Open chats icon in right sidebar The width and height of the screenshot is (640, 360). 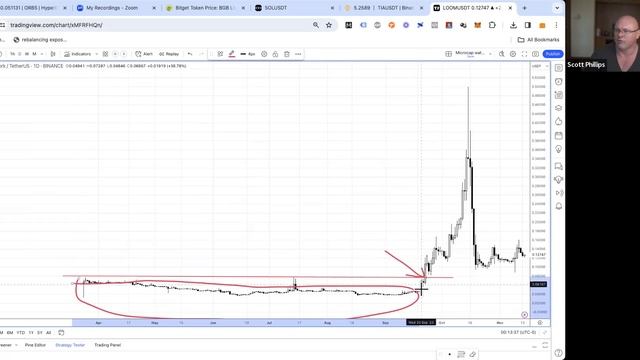point(559,166)
